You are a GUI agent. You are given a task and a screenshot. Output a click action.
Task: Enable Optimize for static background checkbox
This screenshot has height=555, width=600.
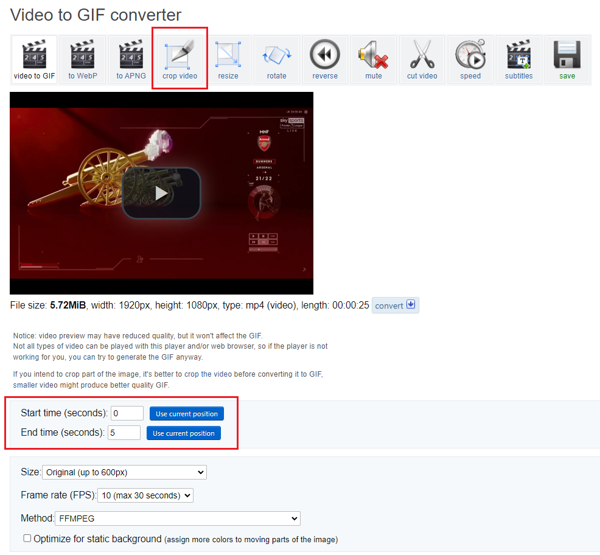[x=27, y=538]
